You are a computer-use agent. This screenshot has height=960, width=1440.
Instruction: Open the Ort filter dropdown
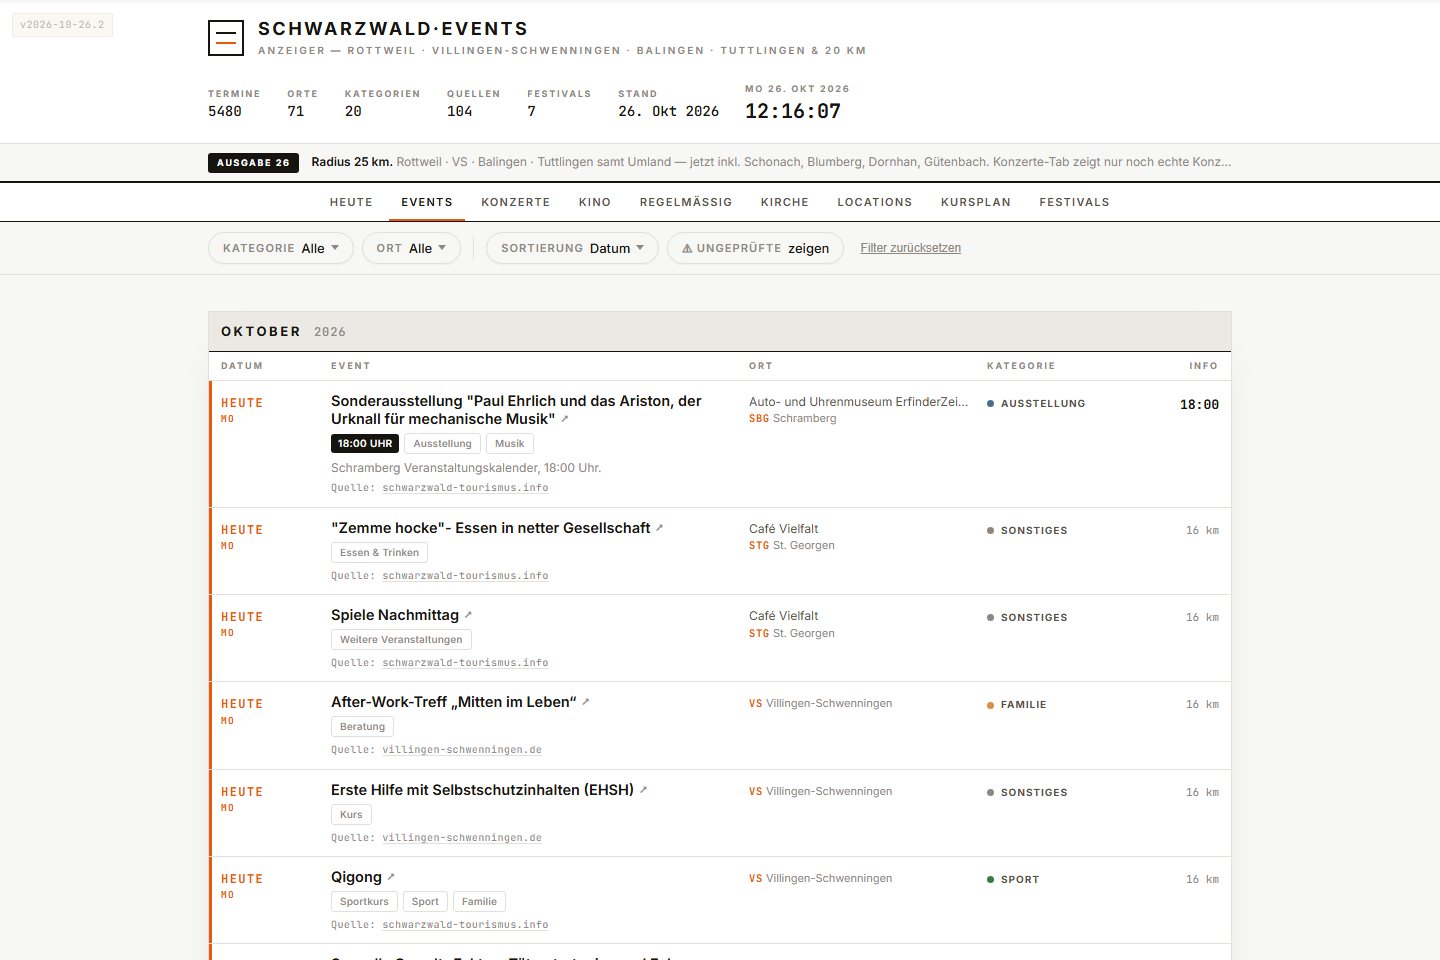point(411,248)
